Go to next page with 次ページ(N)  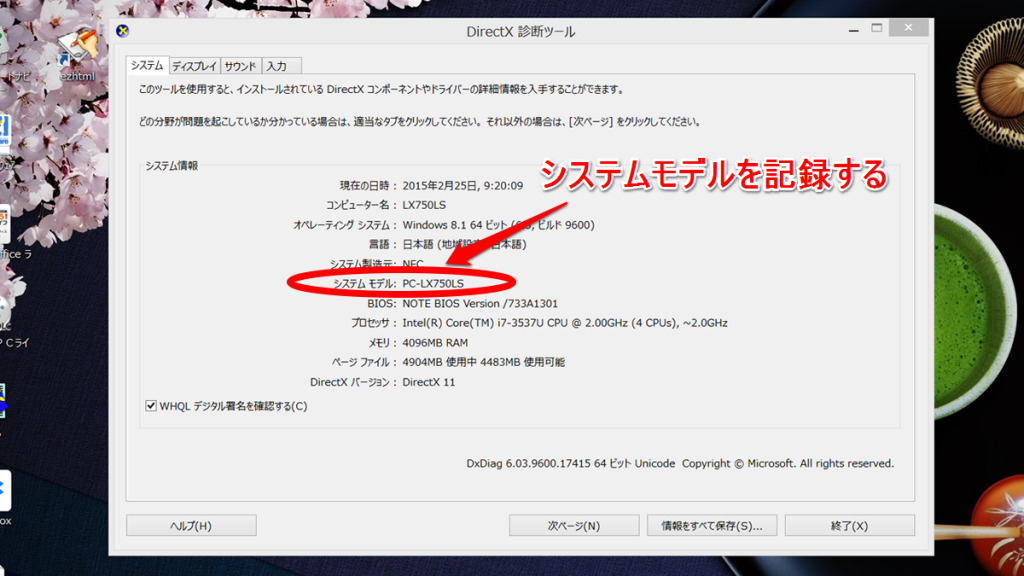pyautogui.click(x=574, y=525)
